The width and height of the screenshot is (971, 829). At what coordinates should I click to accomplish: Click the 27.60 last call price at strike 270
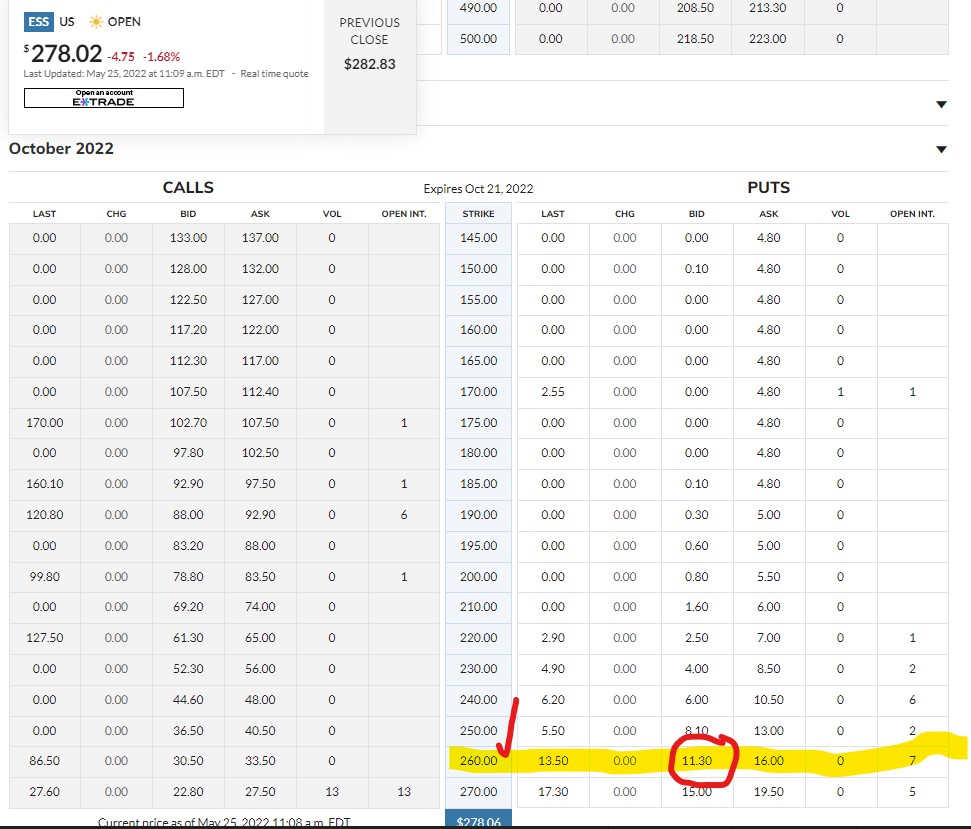pyautogui.click(x=44, y=792)
